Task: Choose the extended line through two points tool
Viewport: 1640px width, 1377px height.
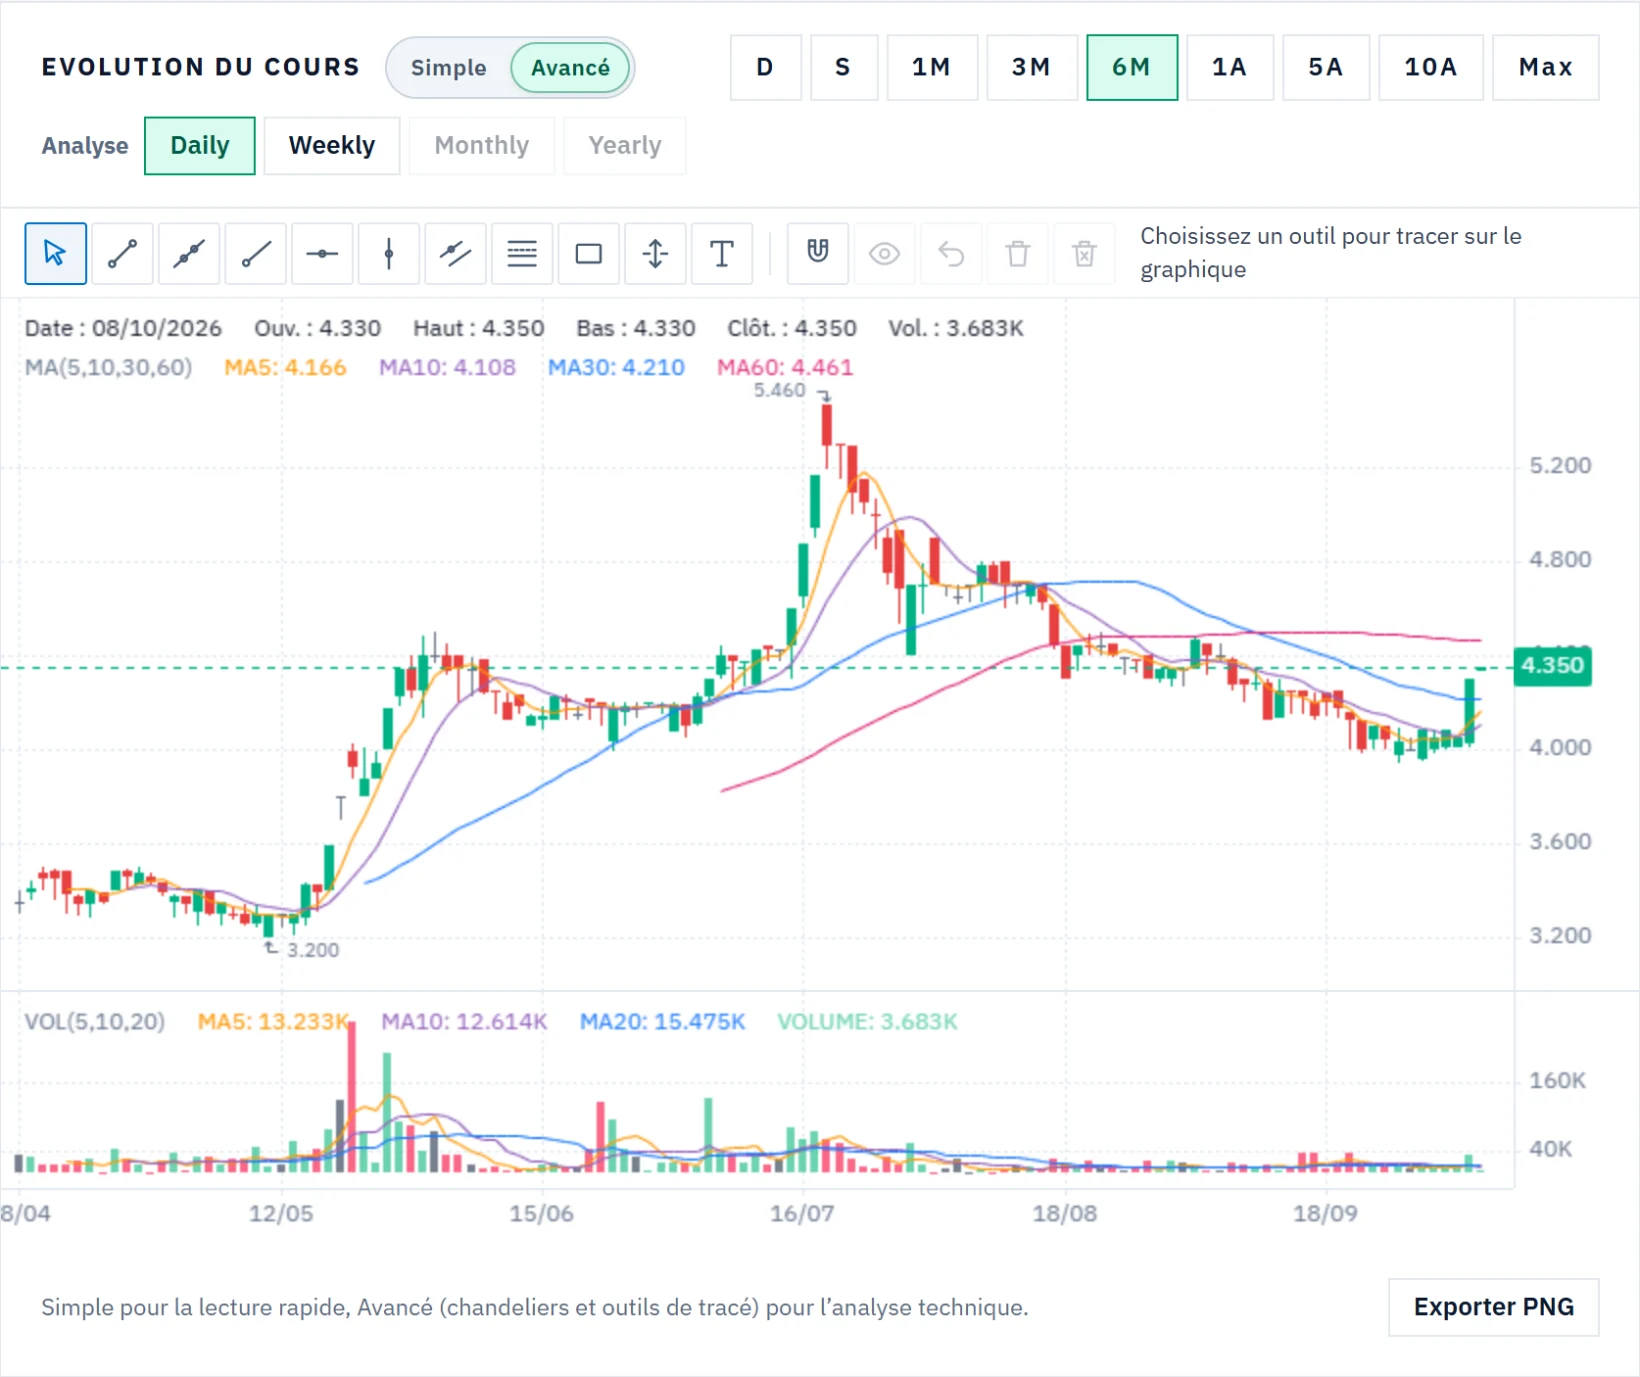Action: (x=189, y=254)
